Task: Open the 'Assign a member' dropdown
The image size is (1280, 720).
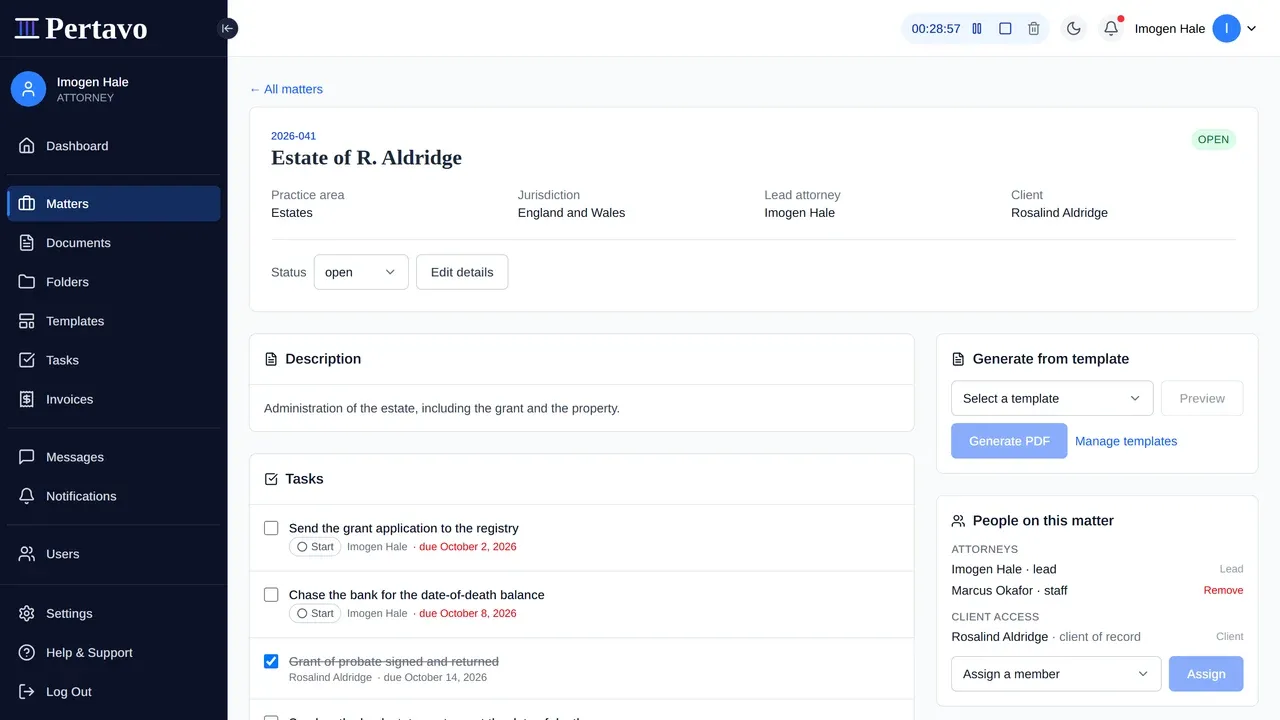Action: tap(1056, 674)
